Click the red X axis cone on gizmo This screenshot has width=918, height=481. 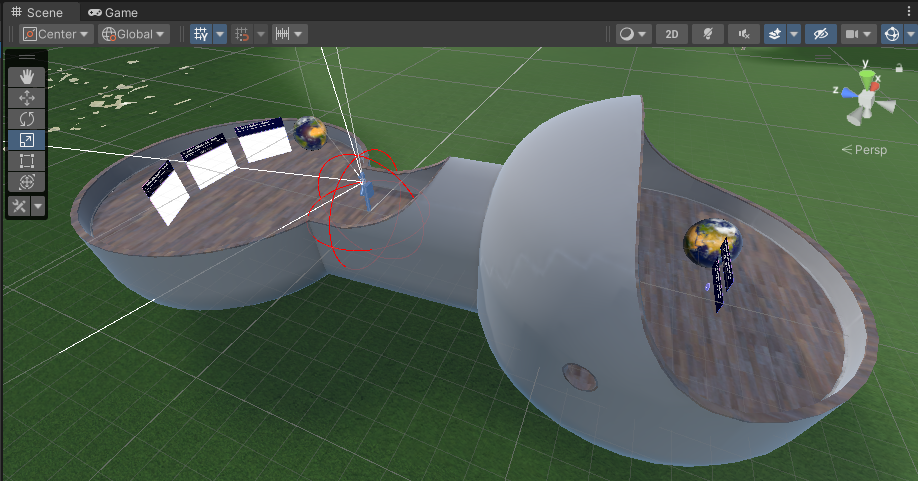coord(874,87)
